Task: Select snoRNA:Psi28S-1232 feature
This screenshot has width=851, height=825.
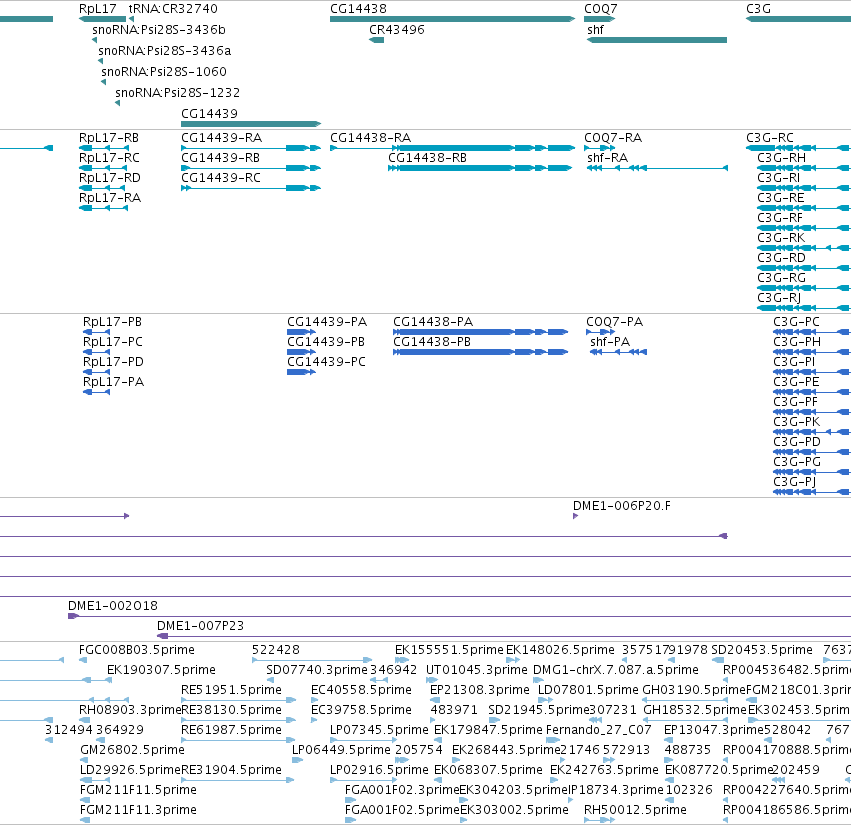Action: click(x=117, y=103)
